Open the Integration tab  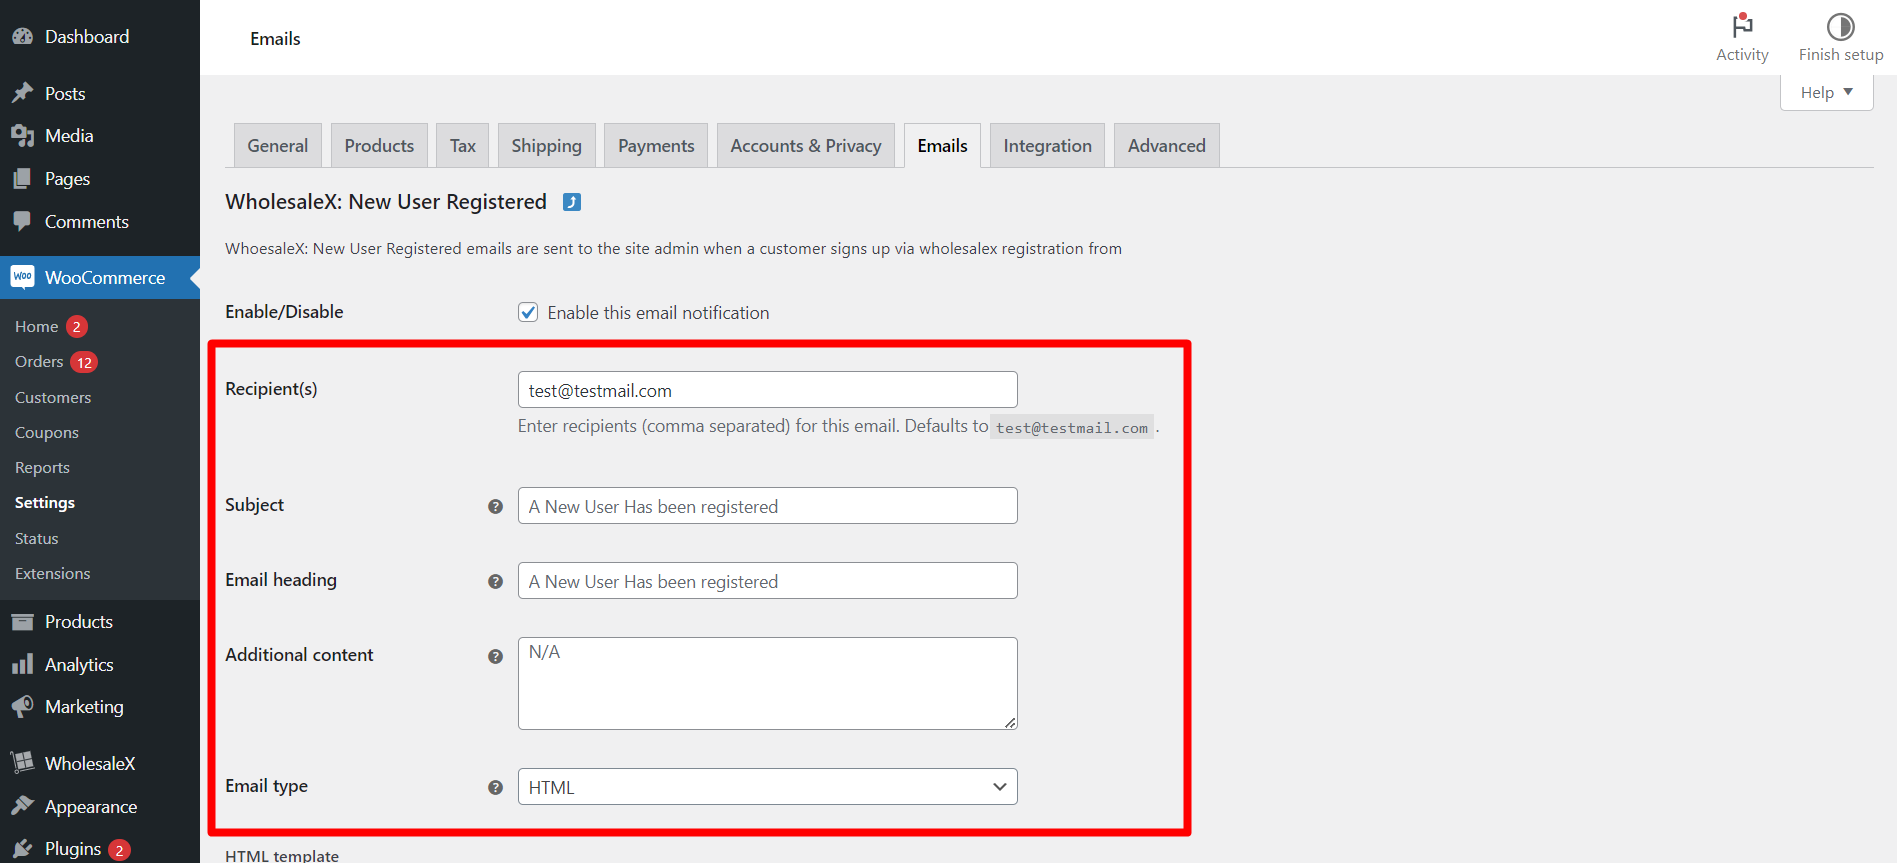click(1047, 146)
